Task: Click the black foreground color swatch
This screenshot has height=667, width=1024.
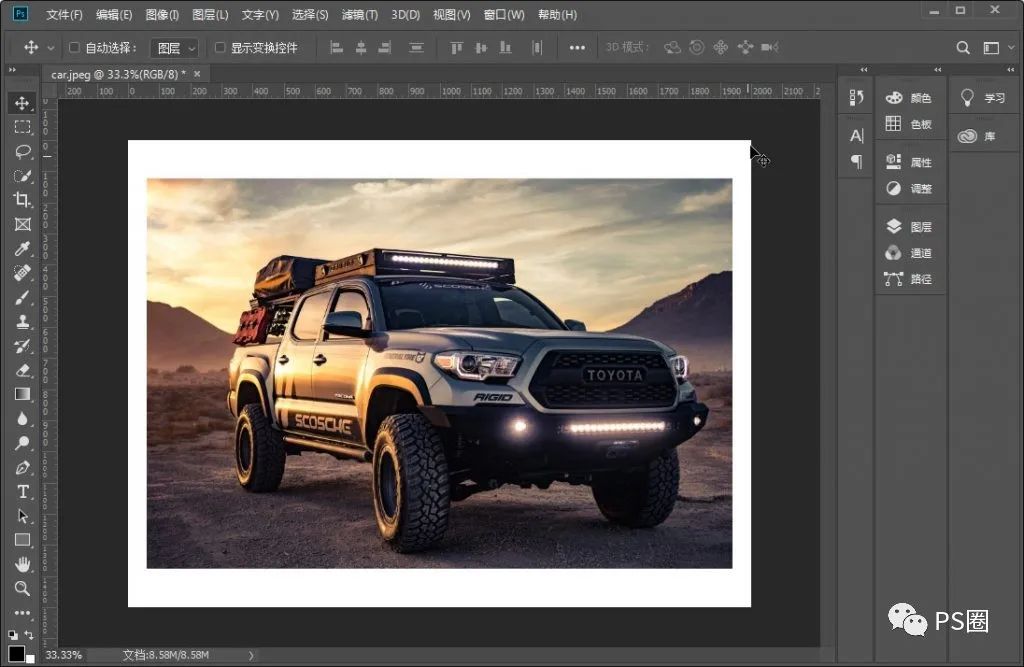Action: [16, 653]
